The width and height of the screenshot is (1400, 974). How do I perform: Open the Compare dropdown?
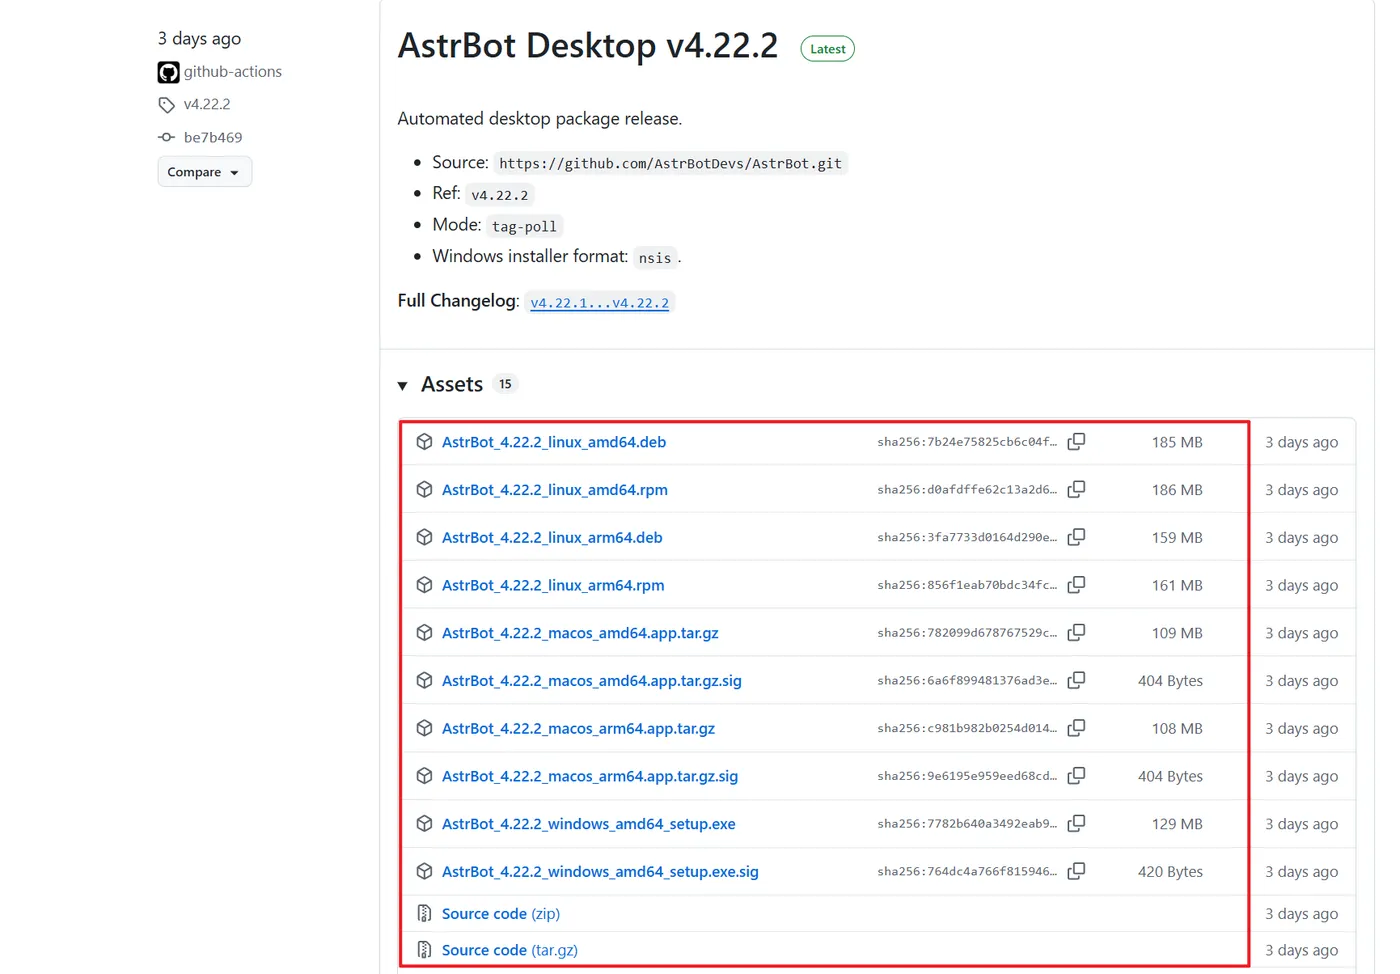[204, 172]
